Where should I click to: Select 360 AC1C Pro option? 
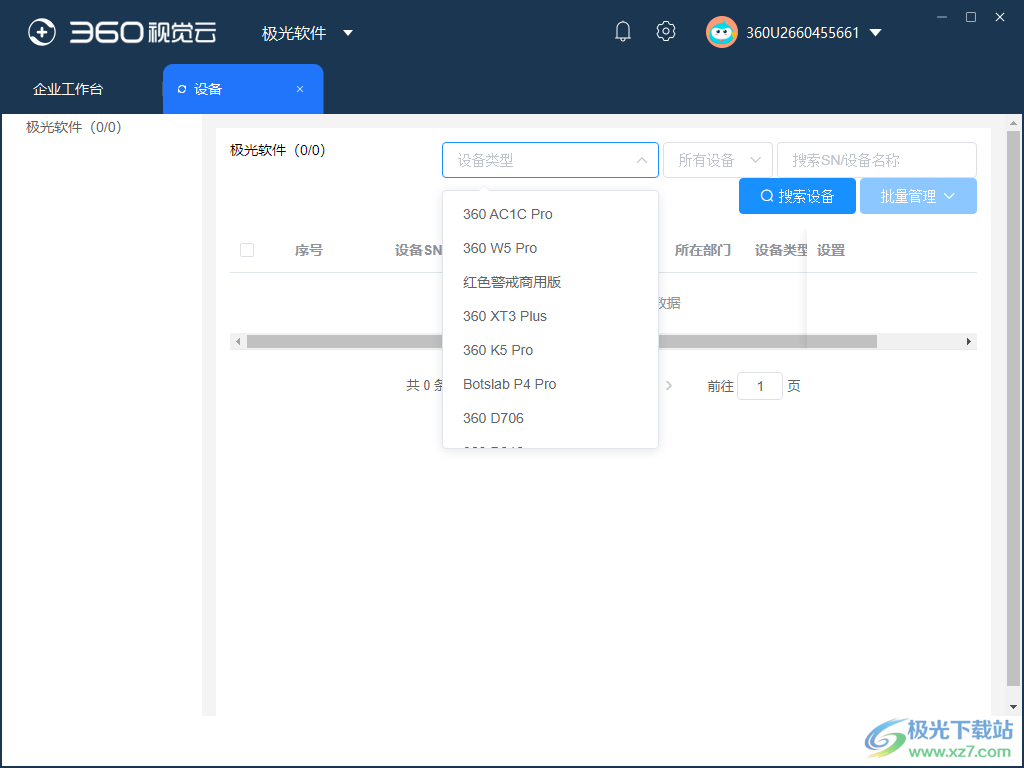point(550,214)
